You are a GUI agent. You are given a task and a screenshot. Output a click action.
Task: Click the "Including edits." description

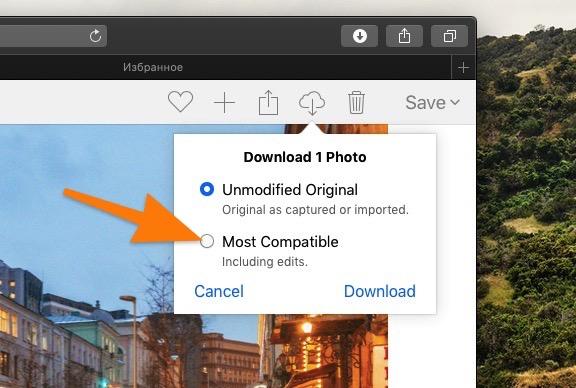[265, 262]
